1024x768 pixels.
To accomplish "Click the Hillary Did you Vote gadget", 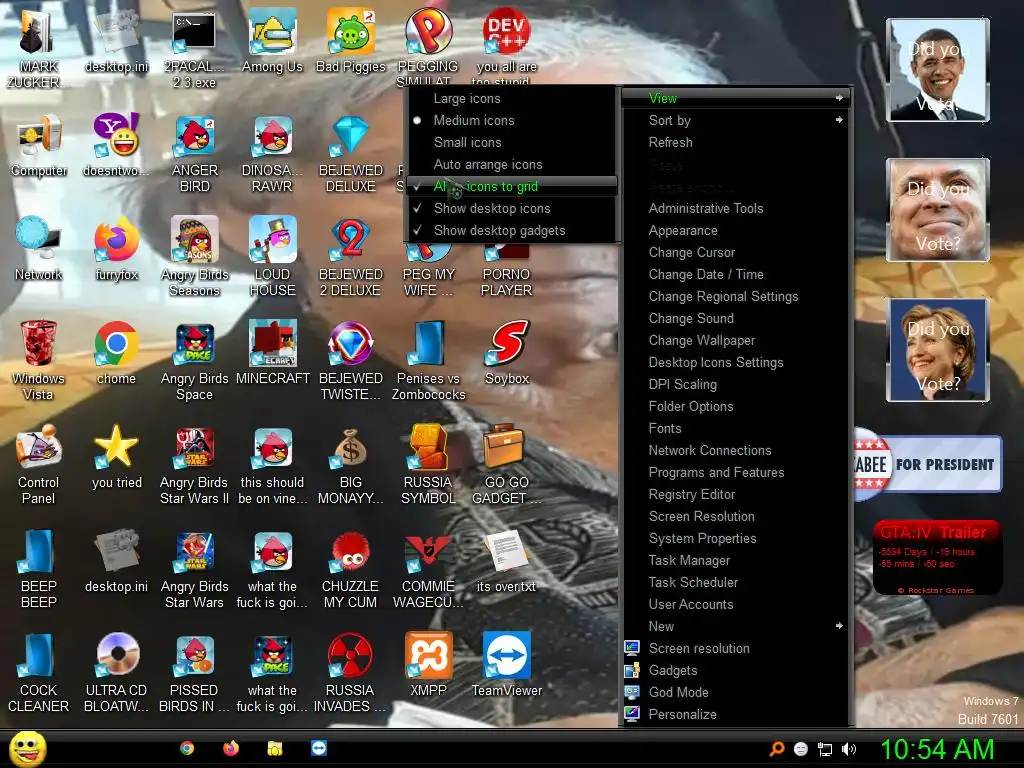I will [x=938, y=350].
